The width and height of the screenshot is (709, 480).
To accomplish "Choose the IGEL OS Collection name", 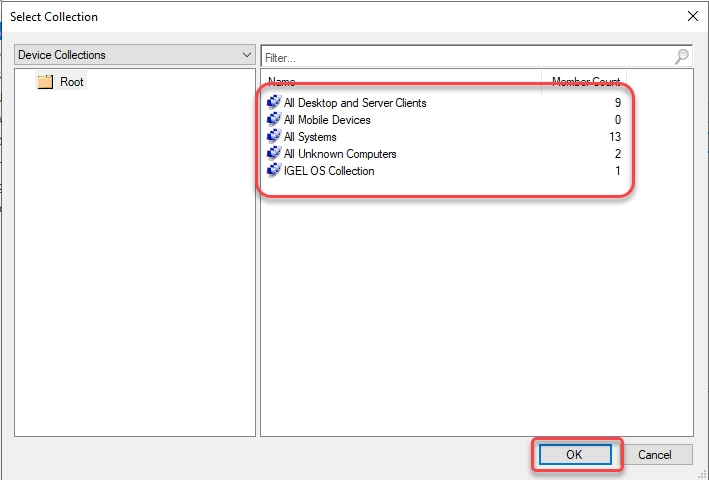I will (329, 171).
